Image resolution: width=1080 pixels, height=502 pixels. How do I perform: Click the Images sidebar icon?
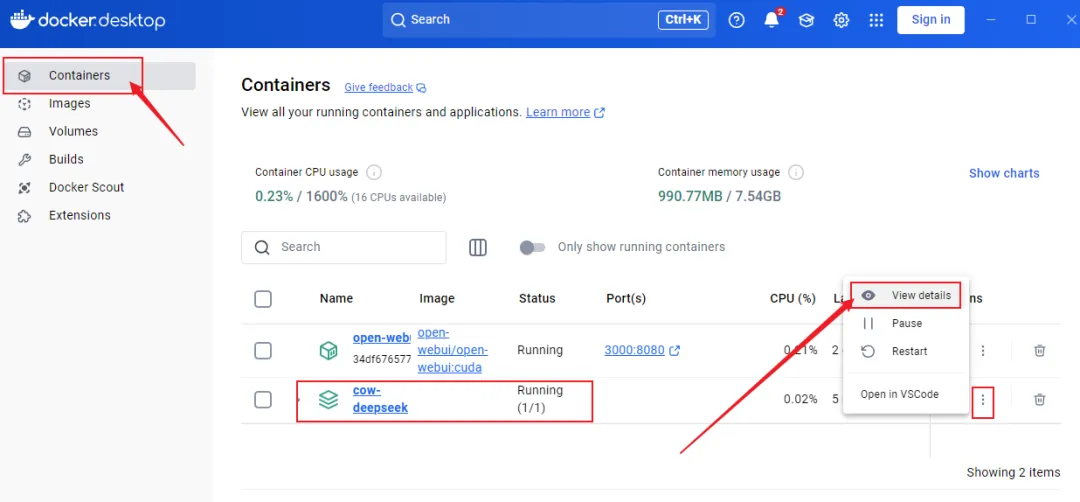coord(25,104)
